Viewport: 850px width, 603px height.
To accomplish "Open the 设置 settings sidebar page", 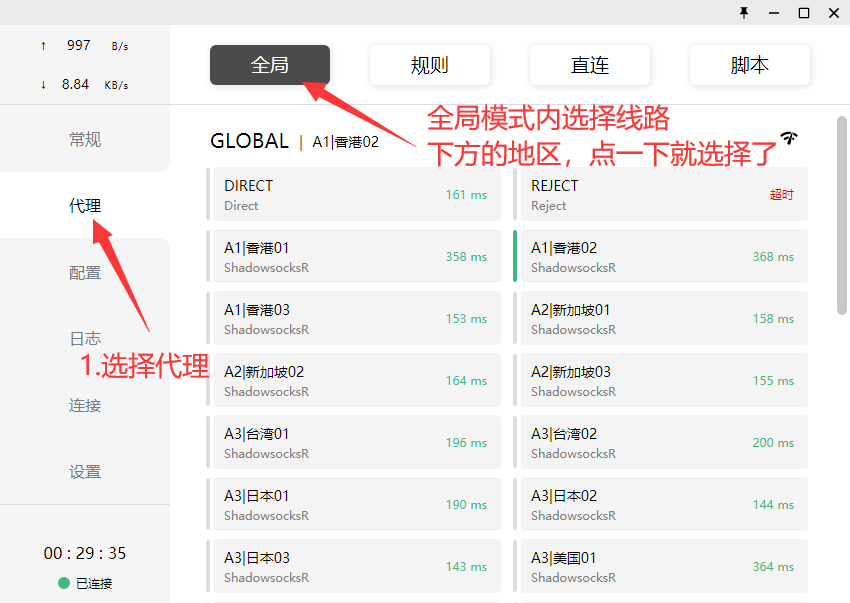I will coord(85,472).
